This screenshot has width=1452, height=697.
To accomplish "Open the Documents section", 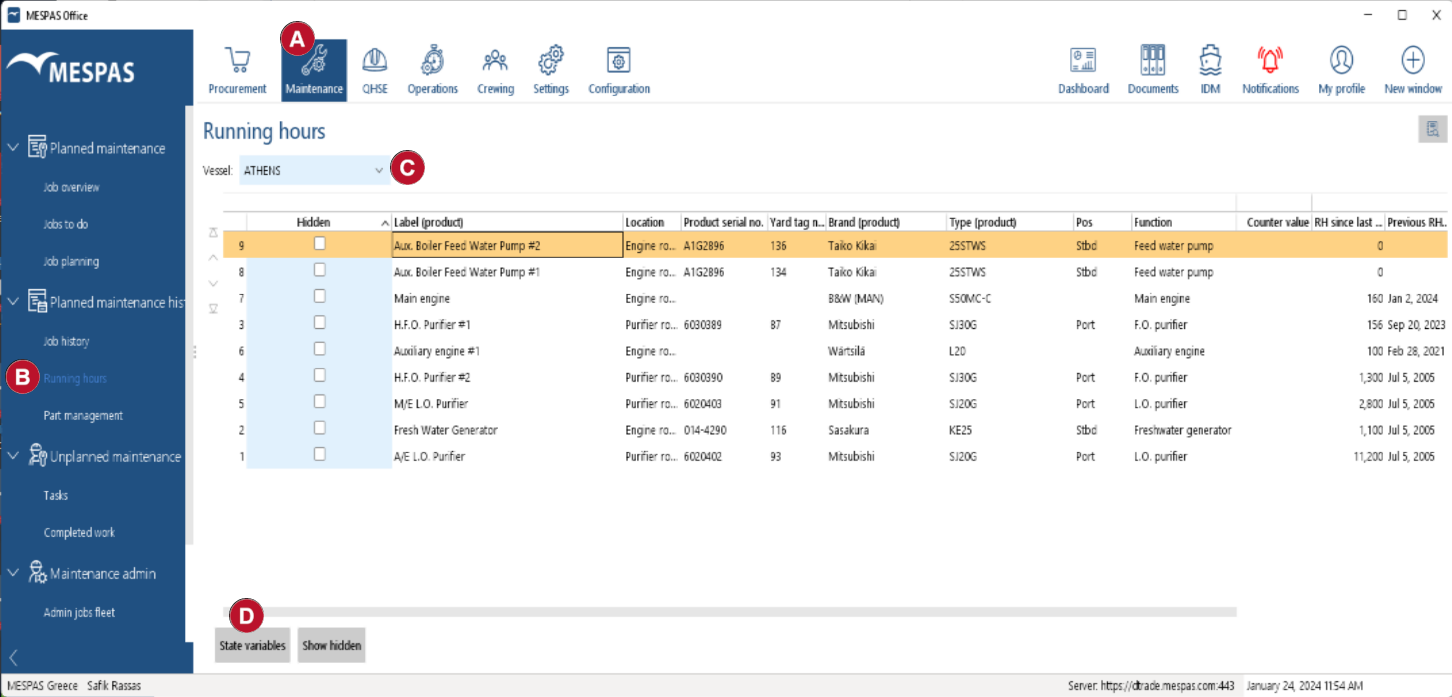I will 1153,70.
